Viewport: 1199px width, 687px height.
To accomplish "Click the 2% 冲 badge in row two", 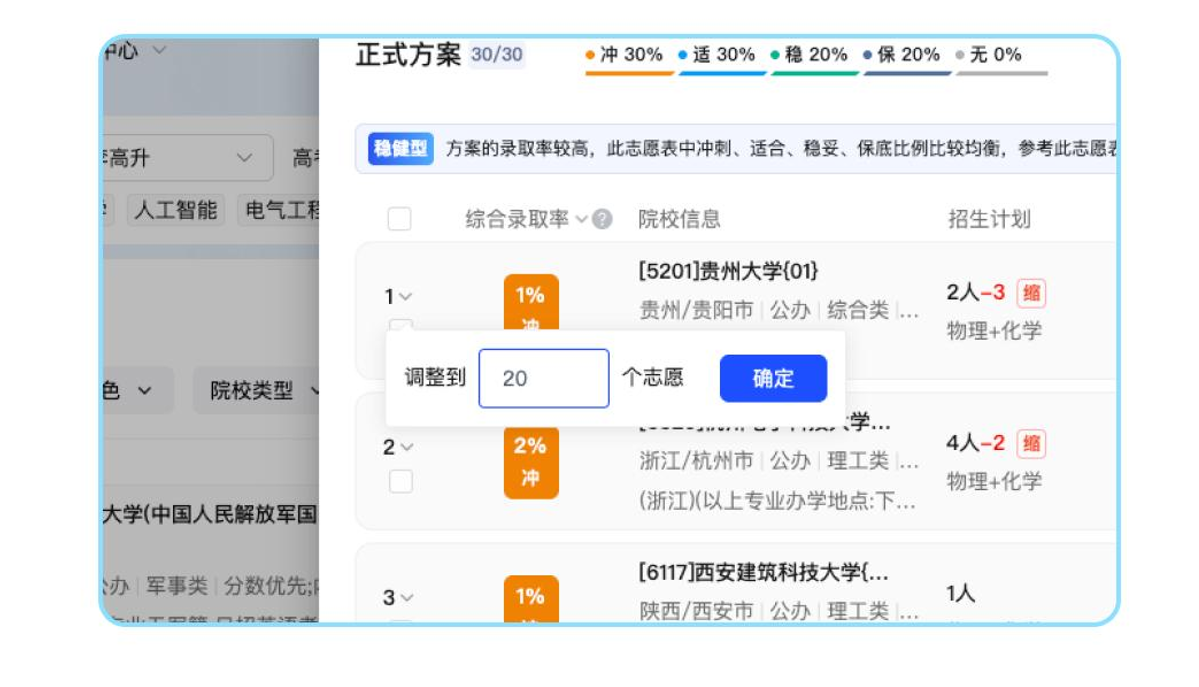I will pyautogui.click(x=530, y=463).
